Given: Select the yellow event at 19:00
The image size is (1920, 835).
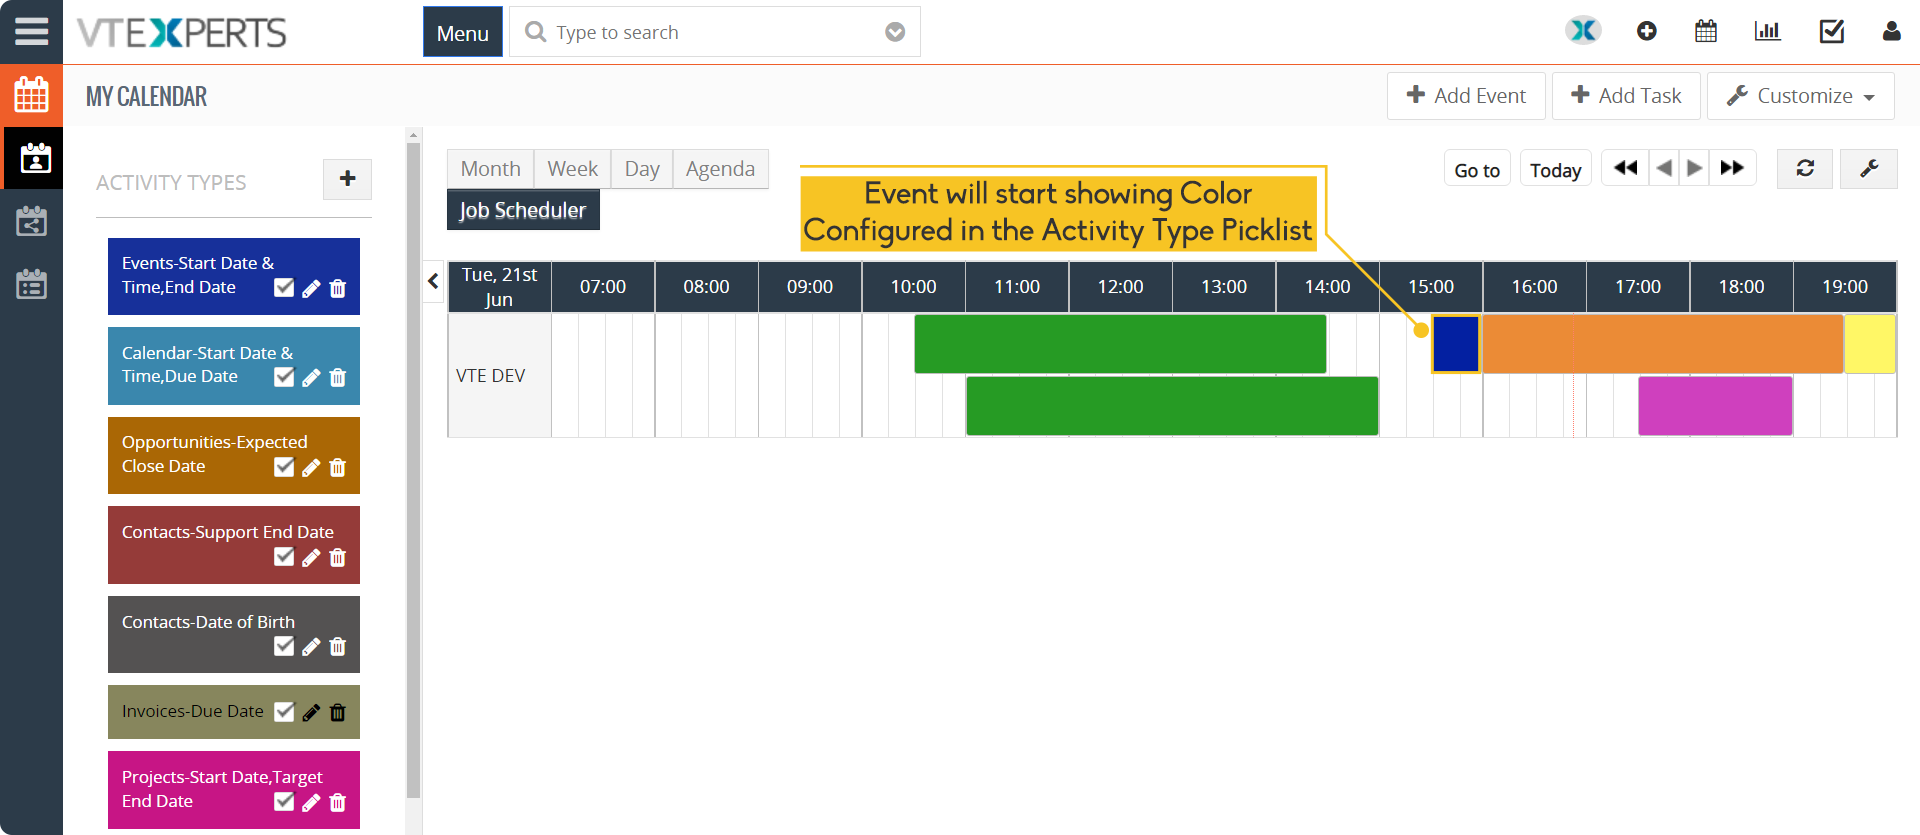Looking at the screenshot, I should coord(1870,344).
